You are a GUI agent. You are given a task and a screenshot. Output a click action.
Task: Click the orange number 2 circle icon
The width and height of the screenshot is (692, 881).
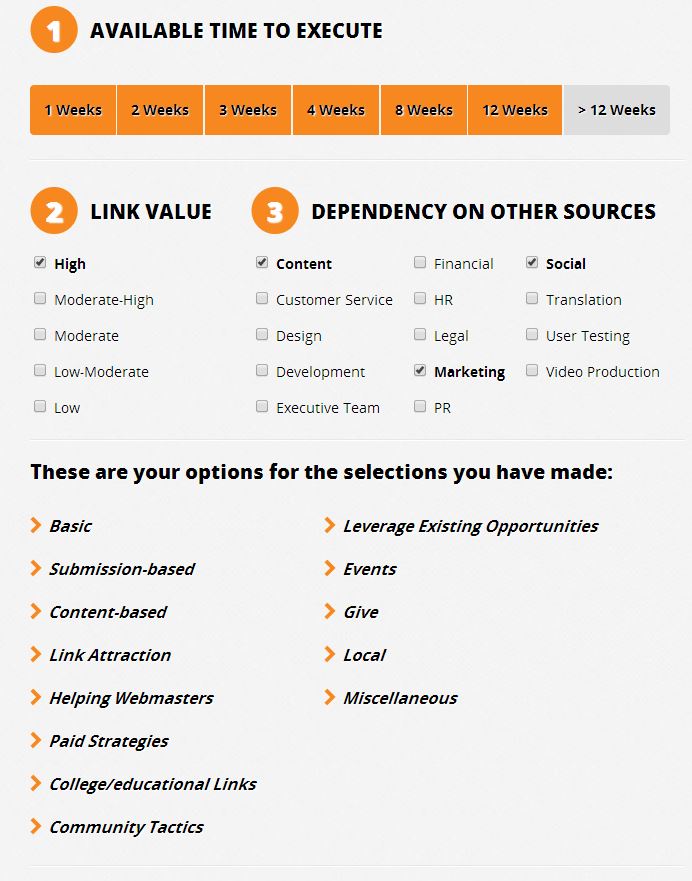pyautogui.click(x=54, y=211)
